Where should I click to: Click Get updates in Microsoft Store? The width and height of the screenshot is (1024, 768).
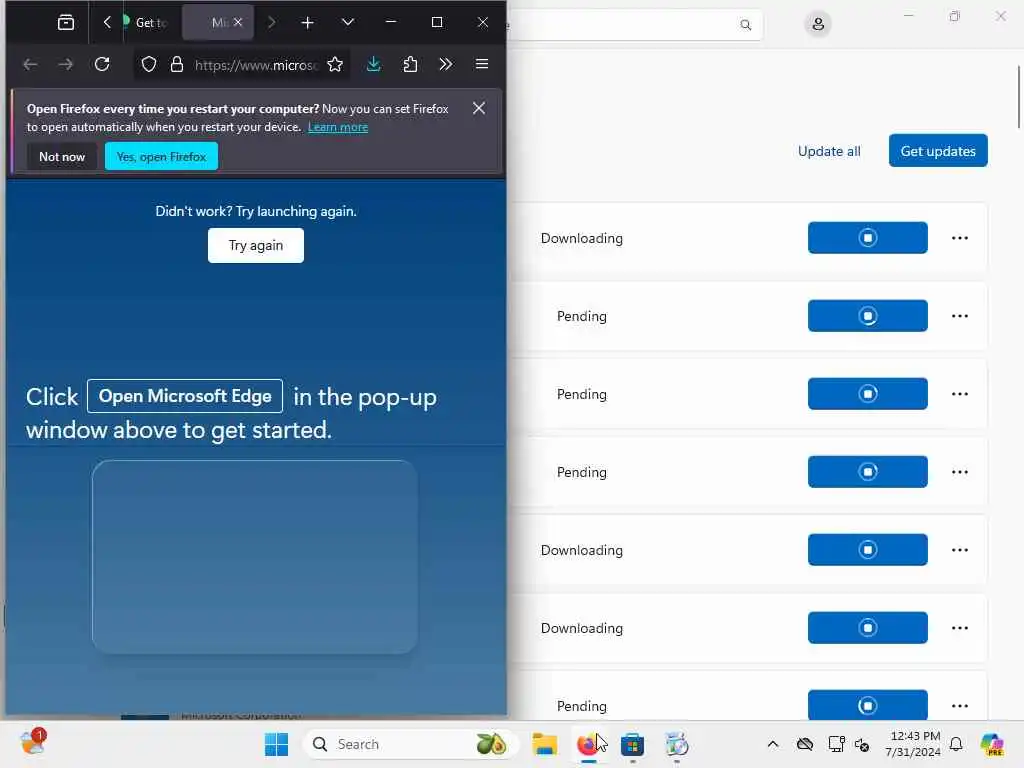click(x=938, y=151)
